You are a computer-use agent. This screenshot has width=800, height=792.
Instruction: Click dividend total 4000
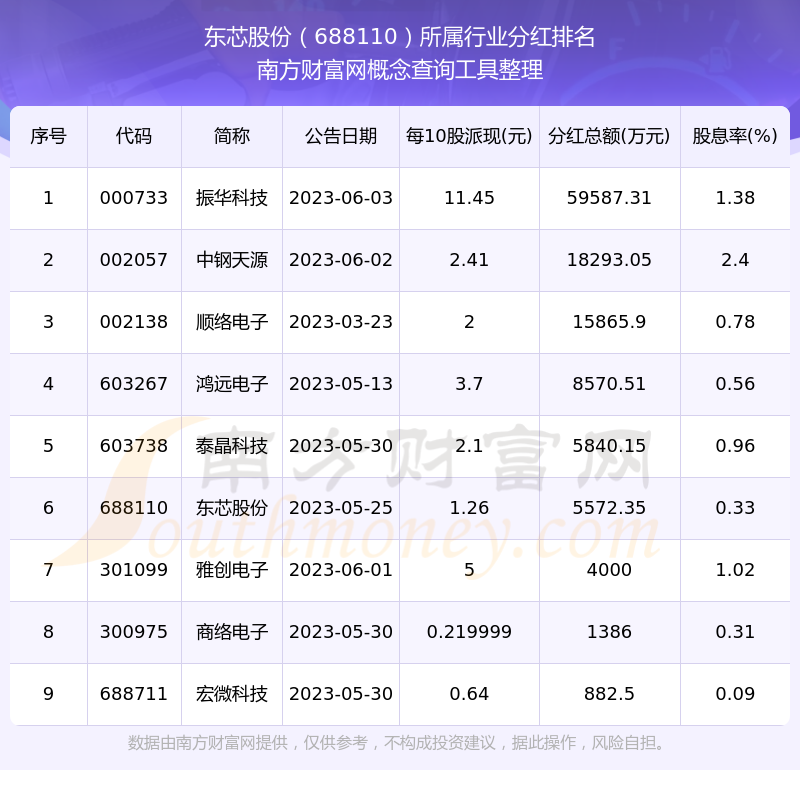pos(609,570)
